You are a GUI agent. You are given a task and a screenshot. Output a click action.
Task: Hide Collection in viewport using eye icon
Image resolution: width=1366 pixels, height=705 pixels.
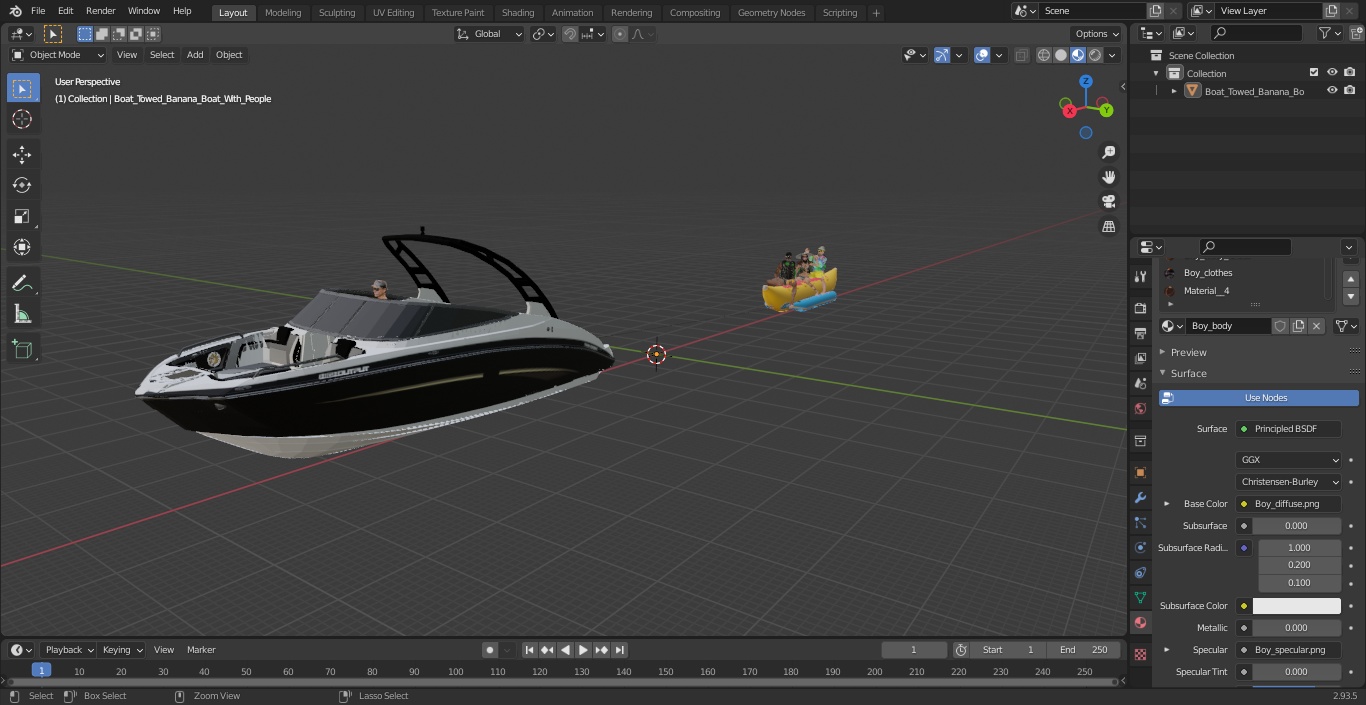(1332, 73)
